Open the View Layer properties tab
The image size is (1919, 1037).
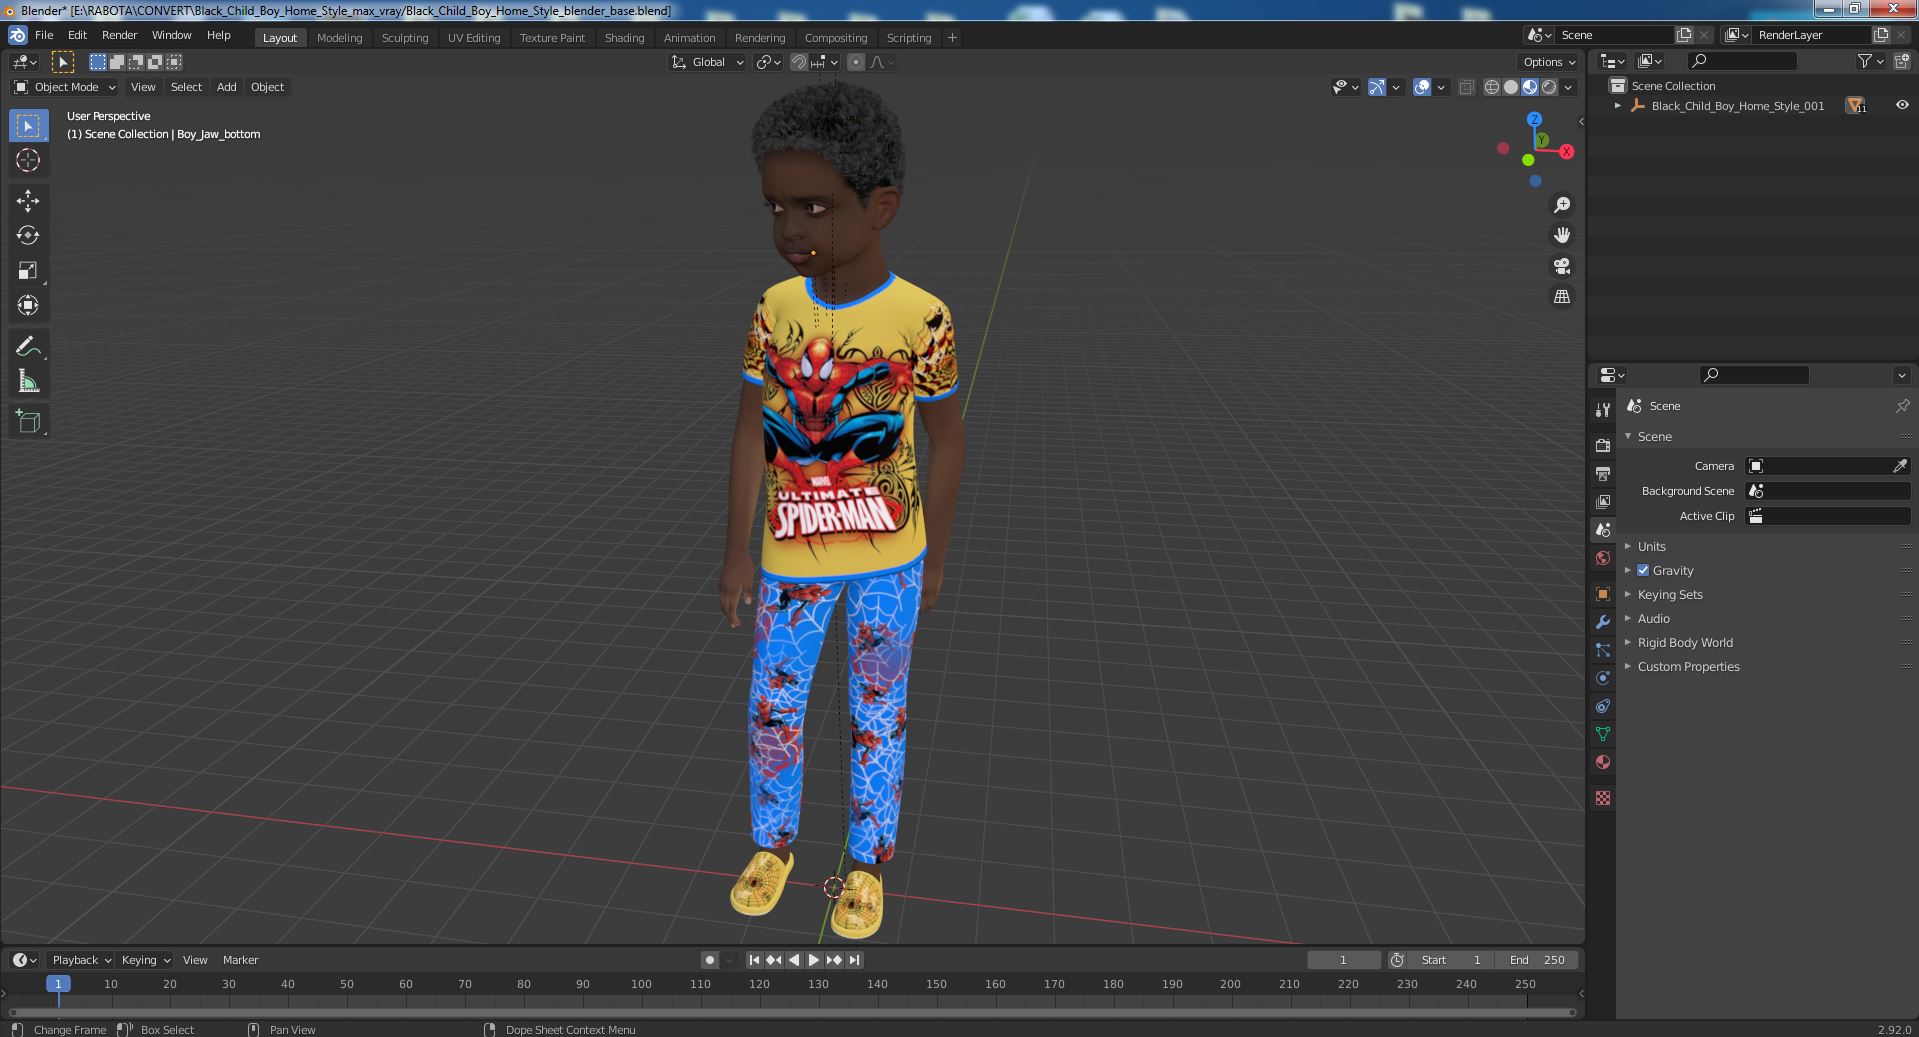point(1603,501)
